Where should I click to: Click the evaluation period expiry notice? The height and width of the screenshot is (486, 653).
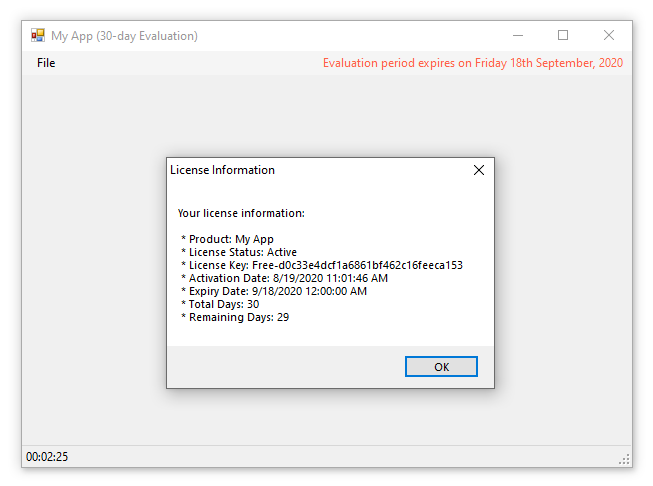point(472,63)
